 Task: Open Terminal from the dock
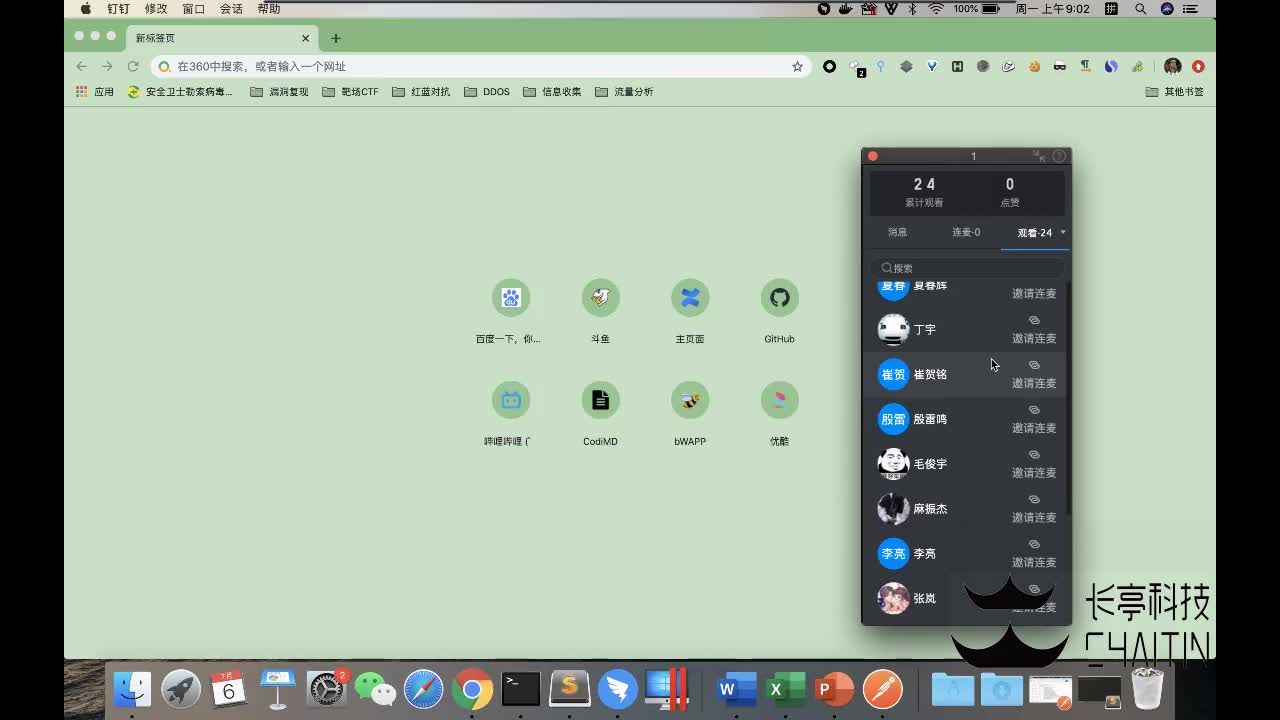(521, 689)
